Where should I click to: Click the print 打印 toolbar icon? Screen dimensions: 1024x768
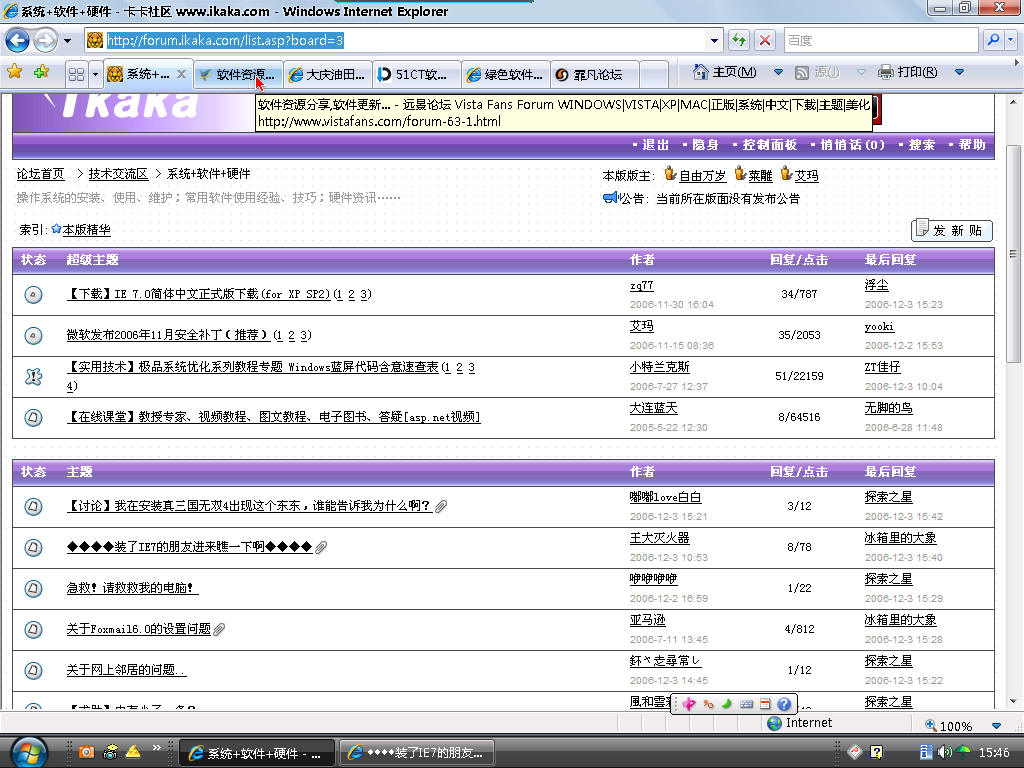click(x=885, y=72)
